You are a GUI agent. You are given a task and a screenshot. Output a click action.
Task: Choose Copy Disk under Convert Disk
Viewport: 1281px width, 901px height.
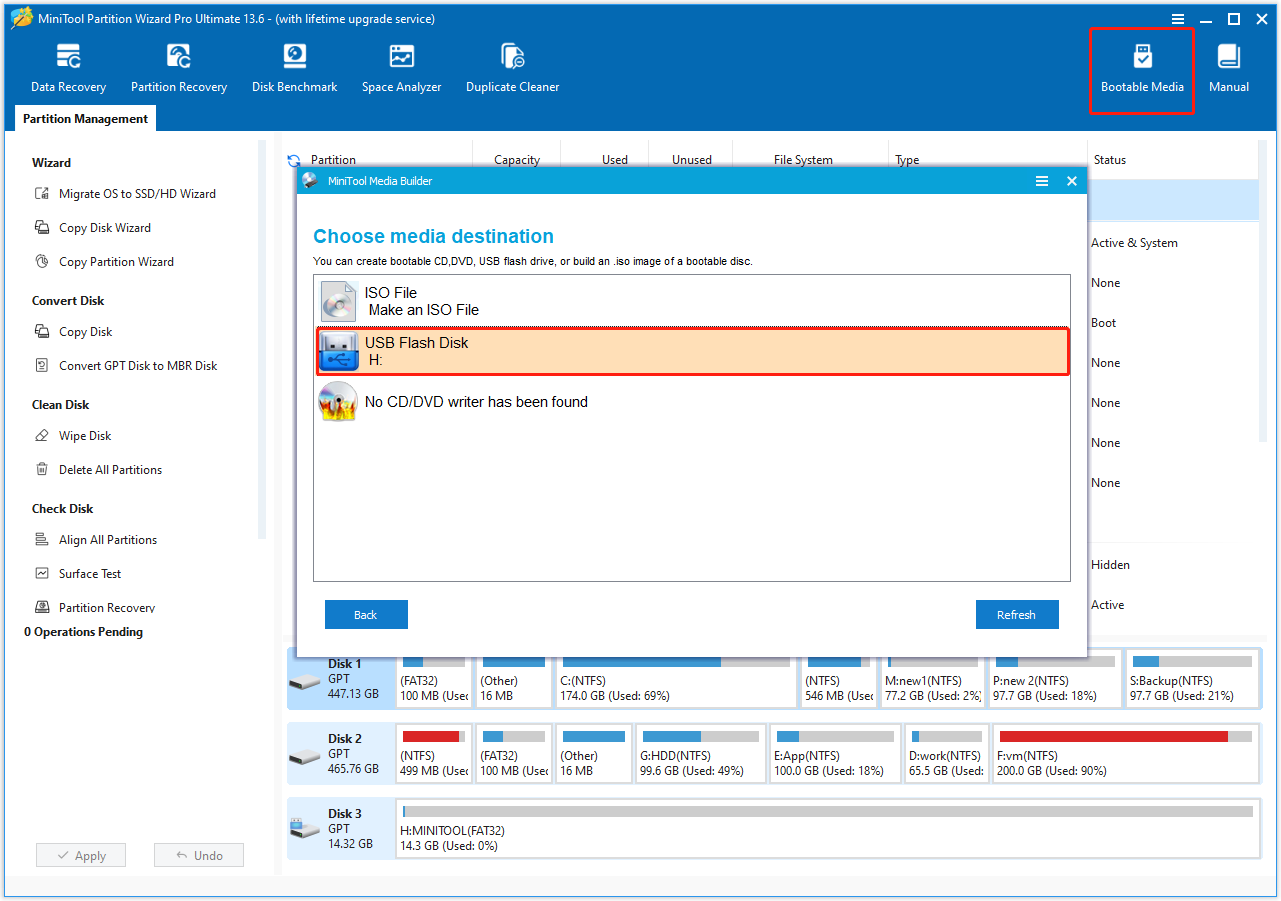73,332
